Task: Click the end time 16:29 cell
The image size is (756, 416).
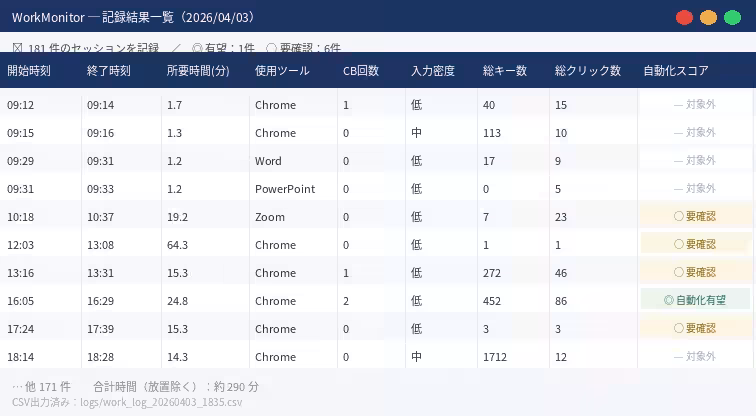Action: (x=100, y=301)
